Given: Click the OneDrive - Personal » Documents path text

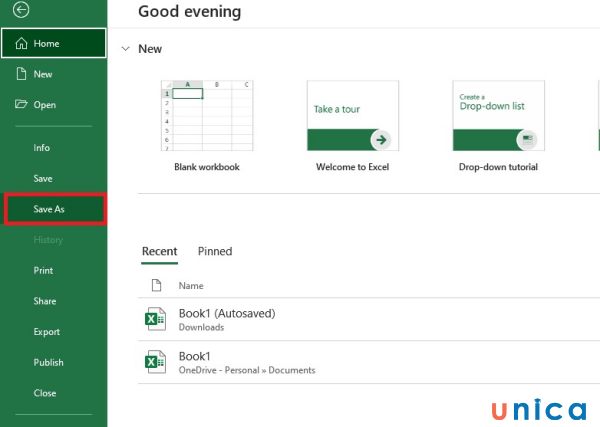Looking at the screenshot, I should (x=247, y=370).
